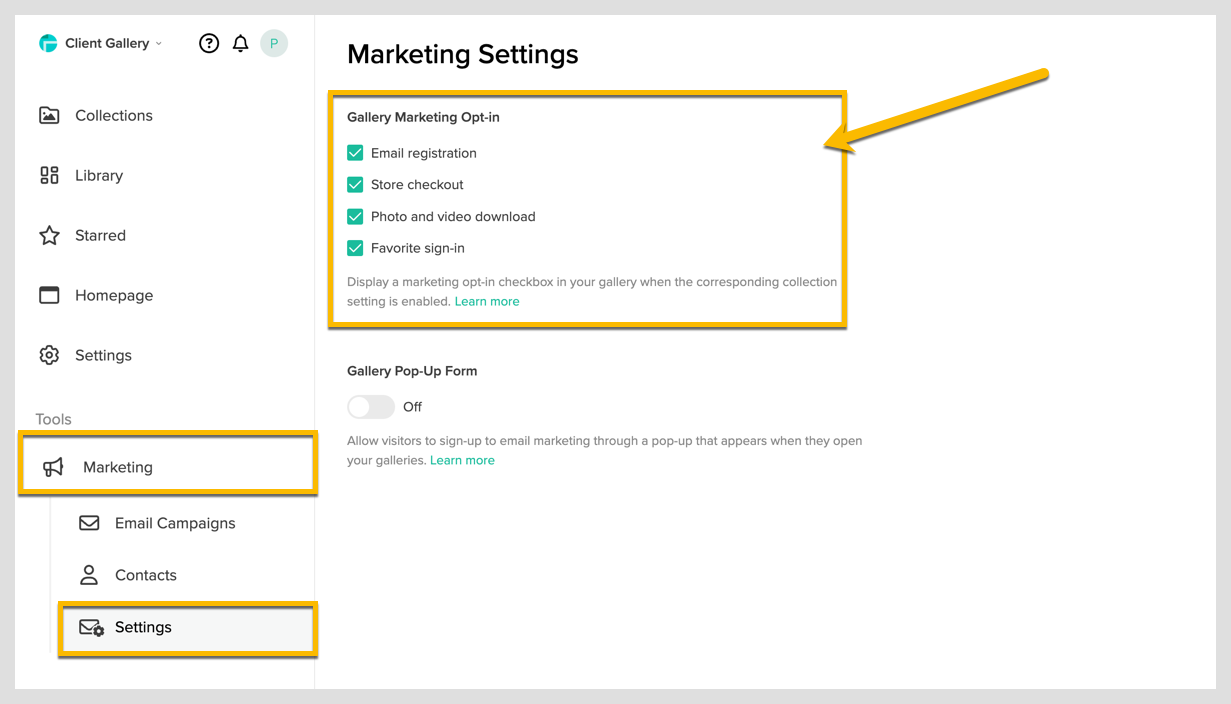Viewport: 1231px width, 704px height.
Task: Click the Off label beside toggle
Action: click(x=412, y=407)
